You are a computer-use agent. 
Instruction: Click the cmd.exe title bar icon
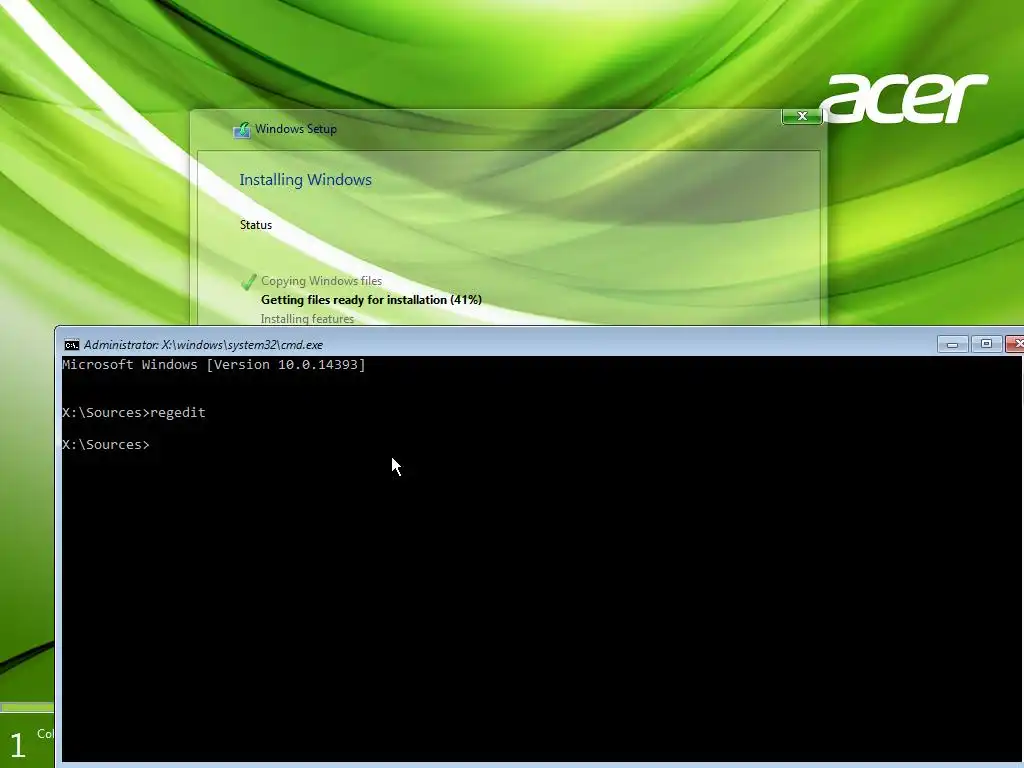click(72, 345)
